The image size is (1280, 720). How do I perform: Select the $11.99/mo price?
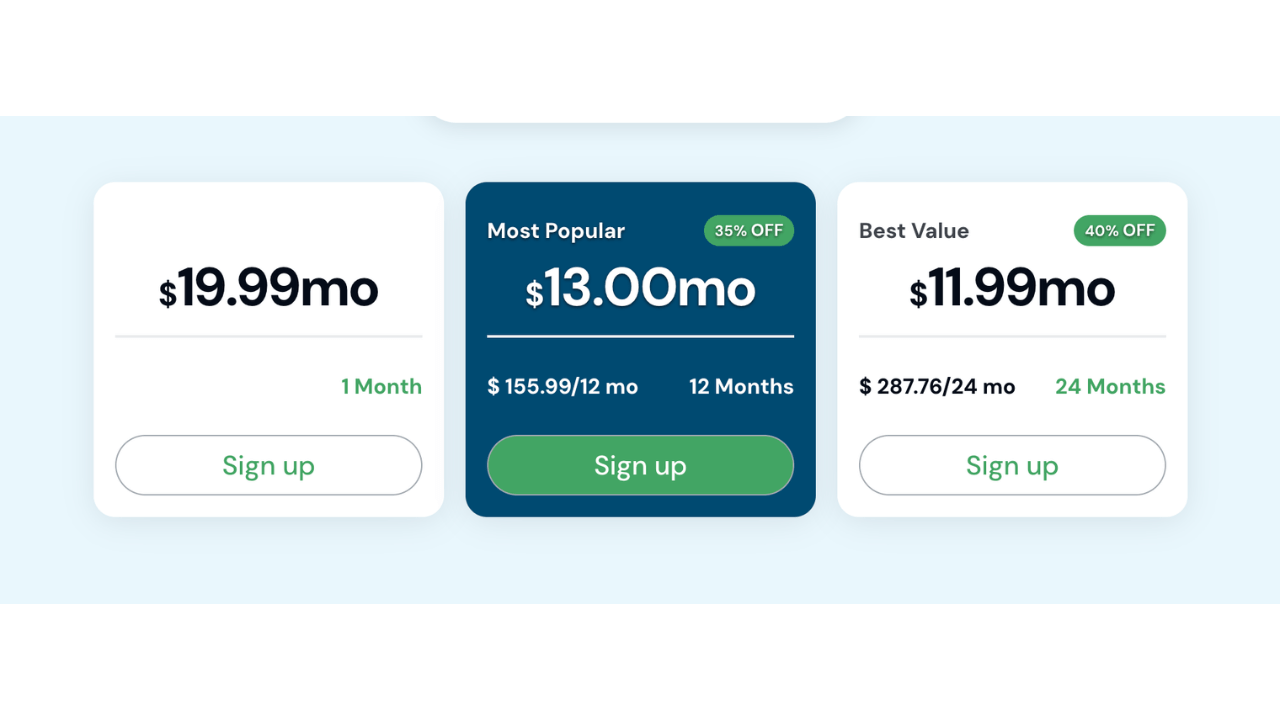pyautogui.click(x=1012, y=288)
